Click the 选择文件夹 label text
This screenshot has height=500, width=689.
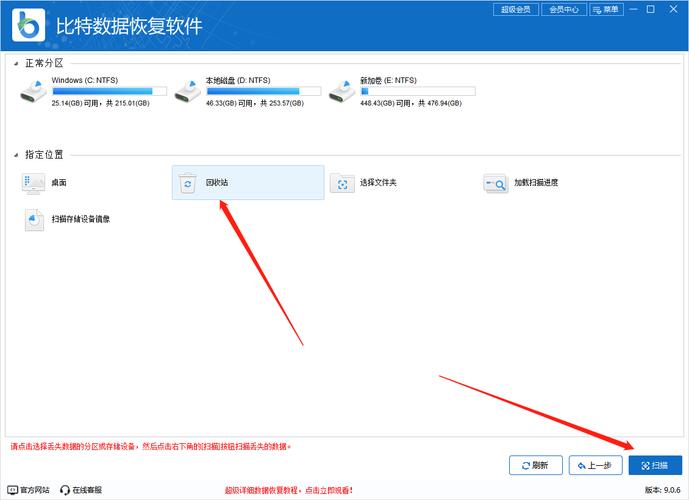coord(378,182)
